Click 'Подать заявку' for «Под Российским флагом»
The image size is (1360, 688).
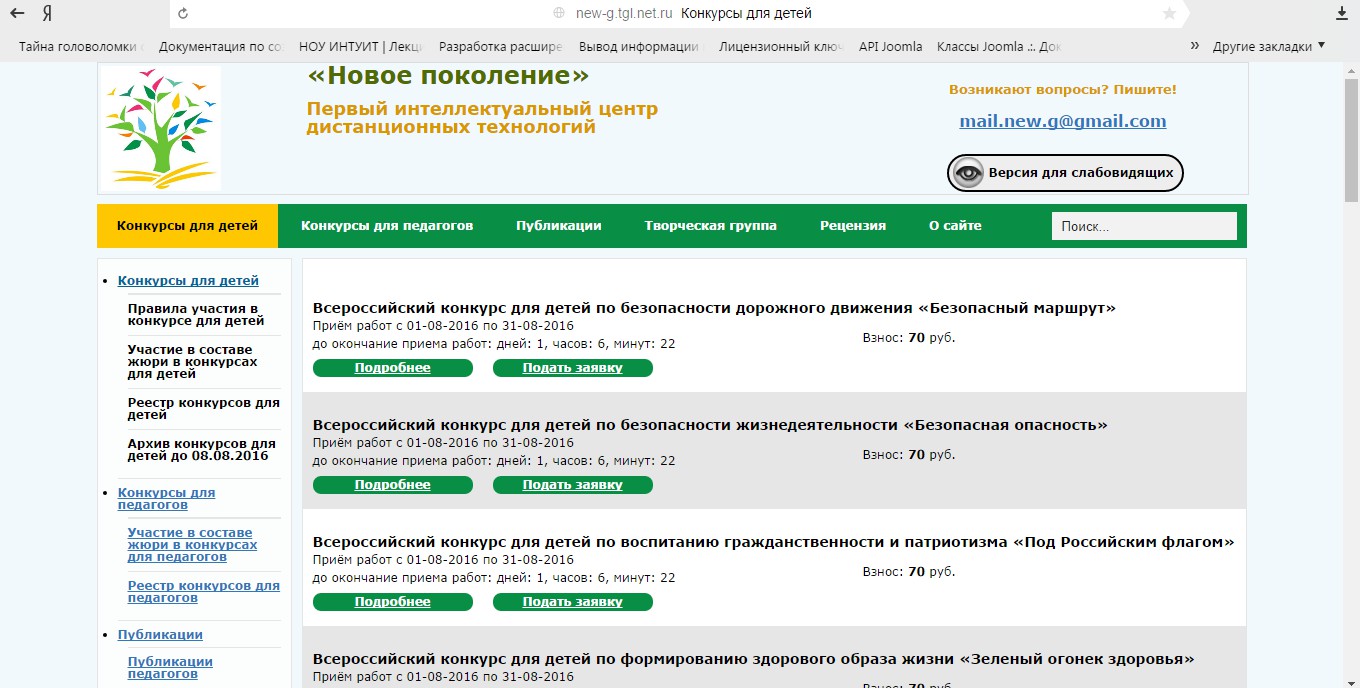[572, 602]
